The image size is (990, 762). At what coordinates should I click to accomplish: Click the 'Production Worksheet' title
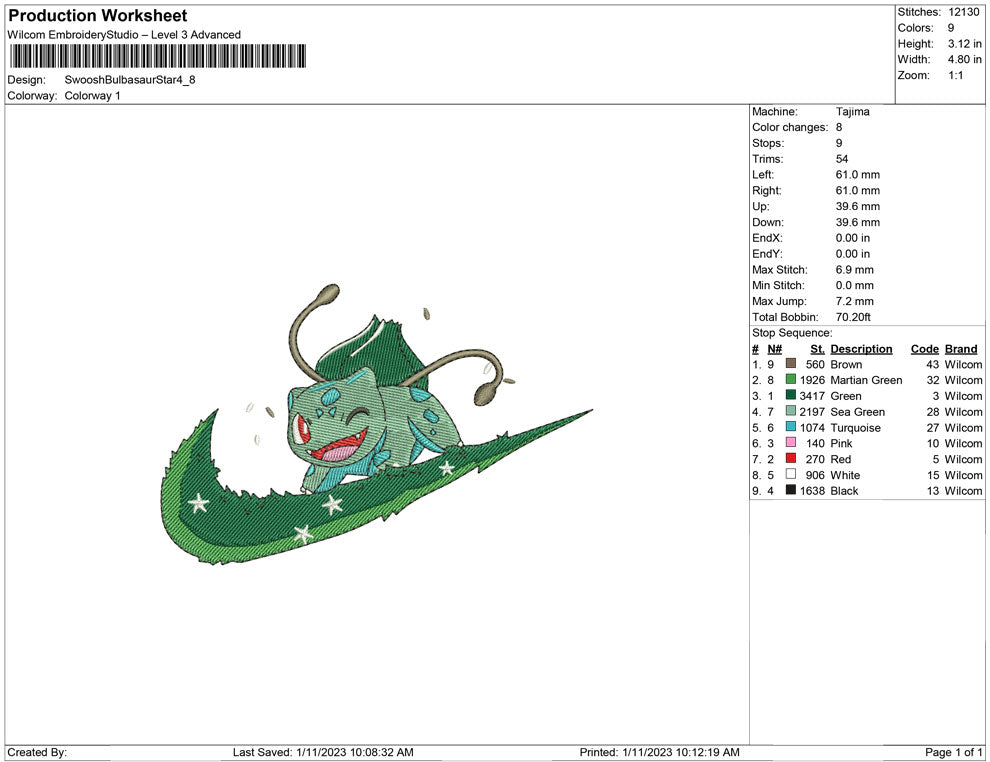(x=98, y=16)
